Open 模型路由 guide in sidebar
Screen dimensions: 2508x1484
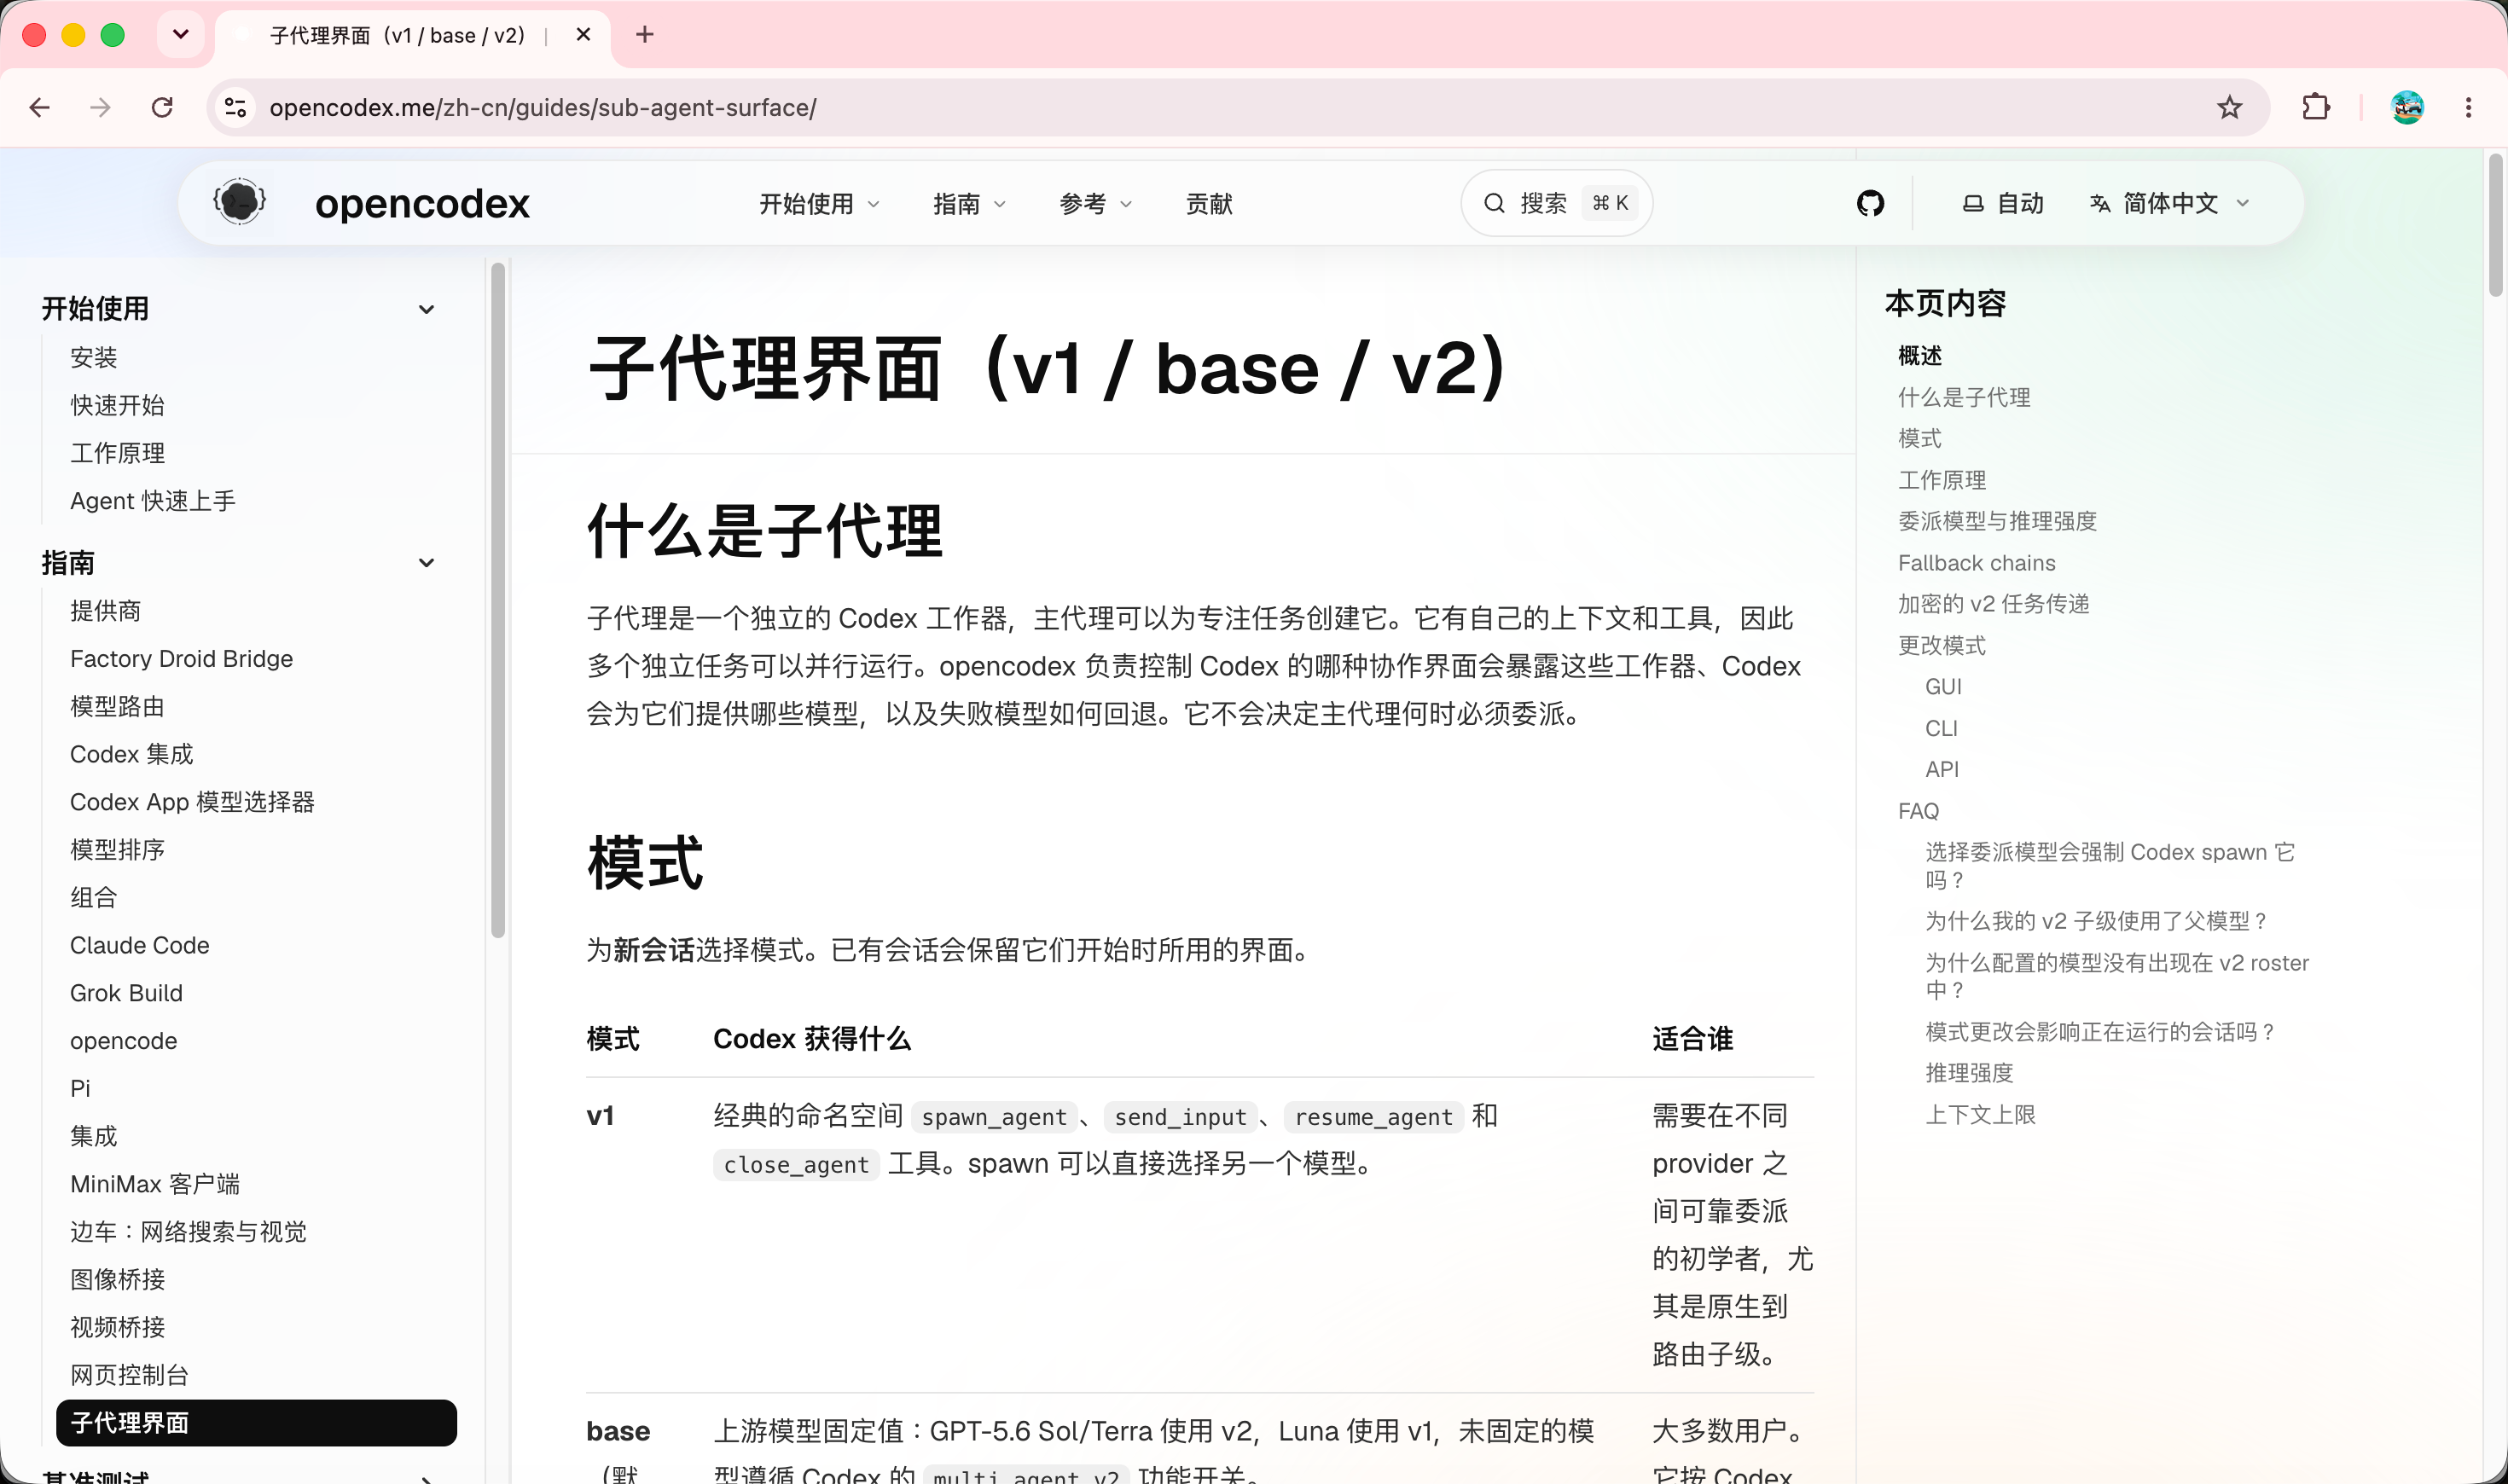click(x=118, y=707)
